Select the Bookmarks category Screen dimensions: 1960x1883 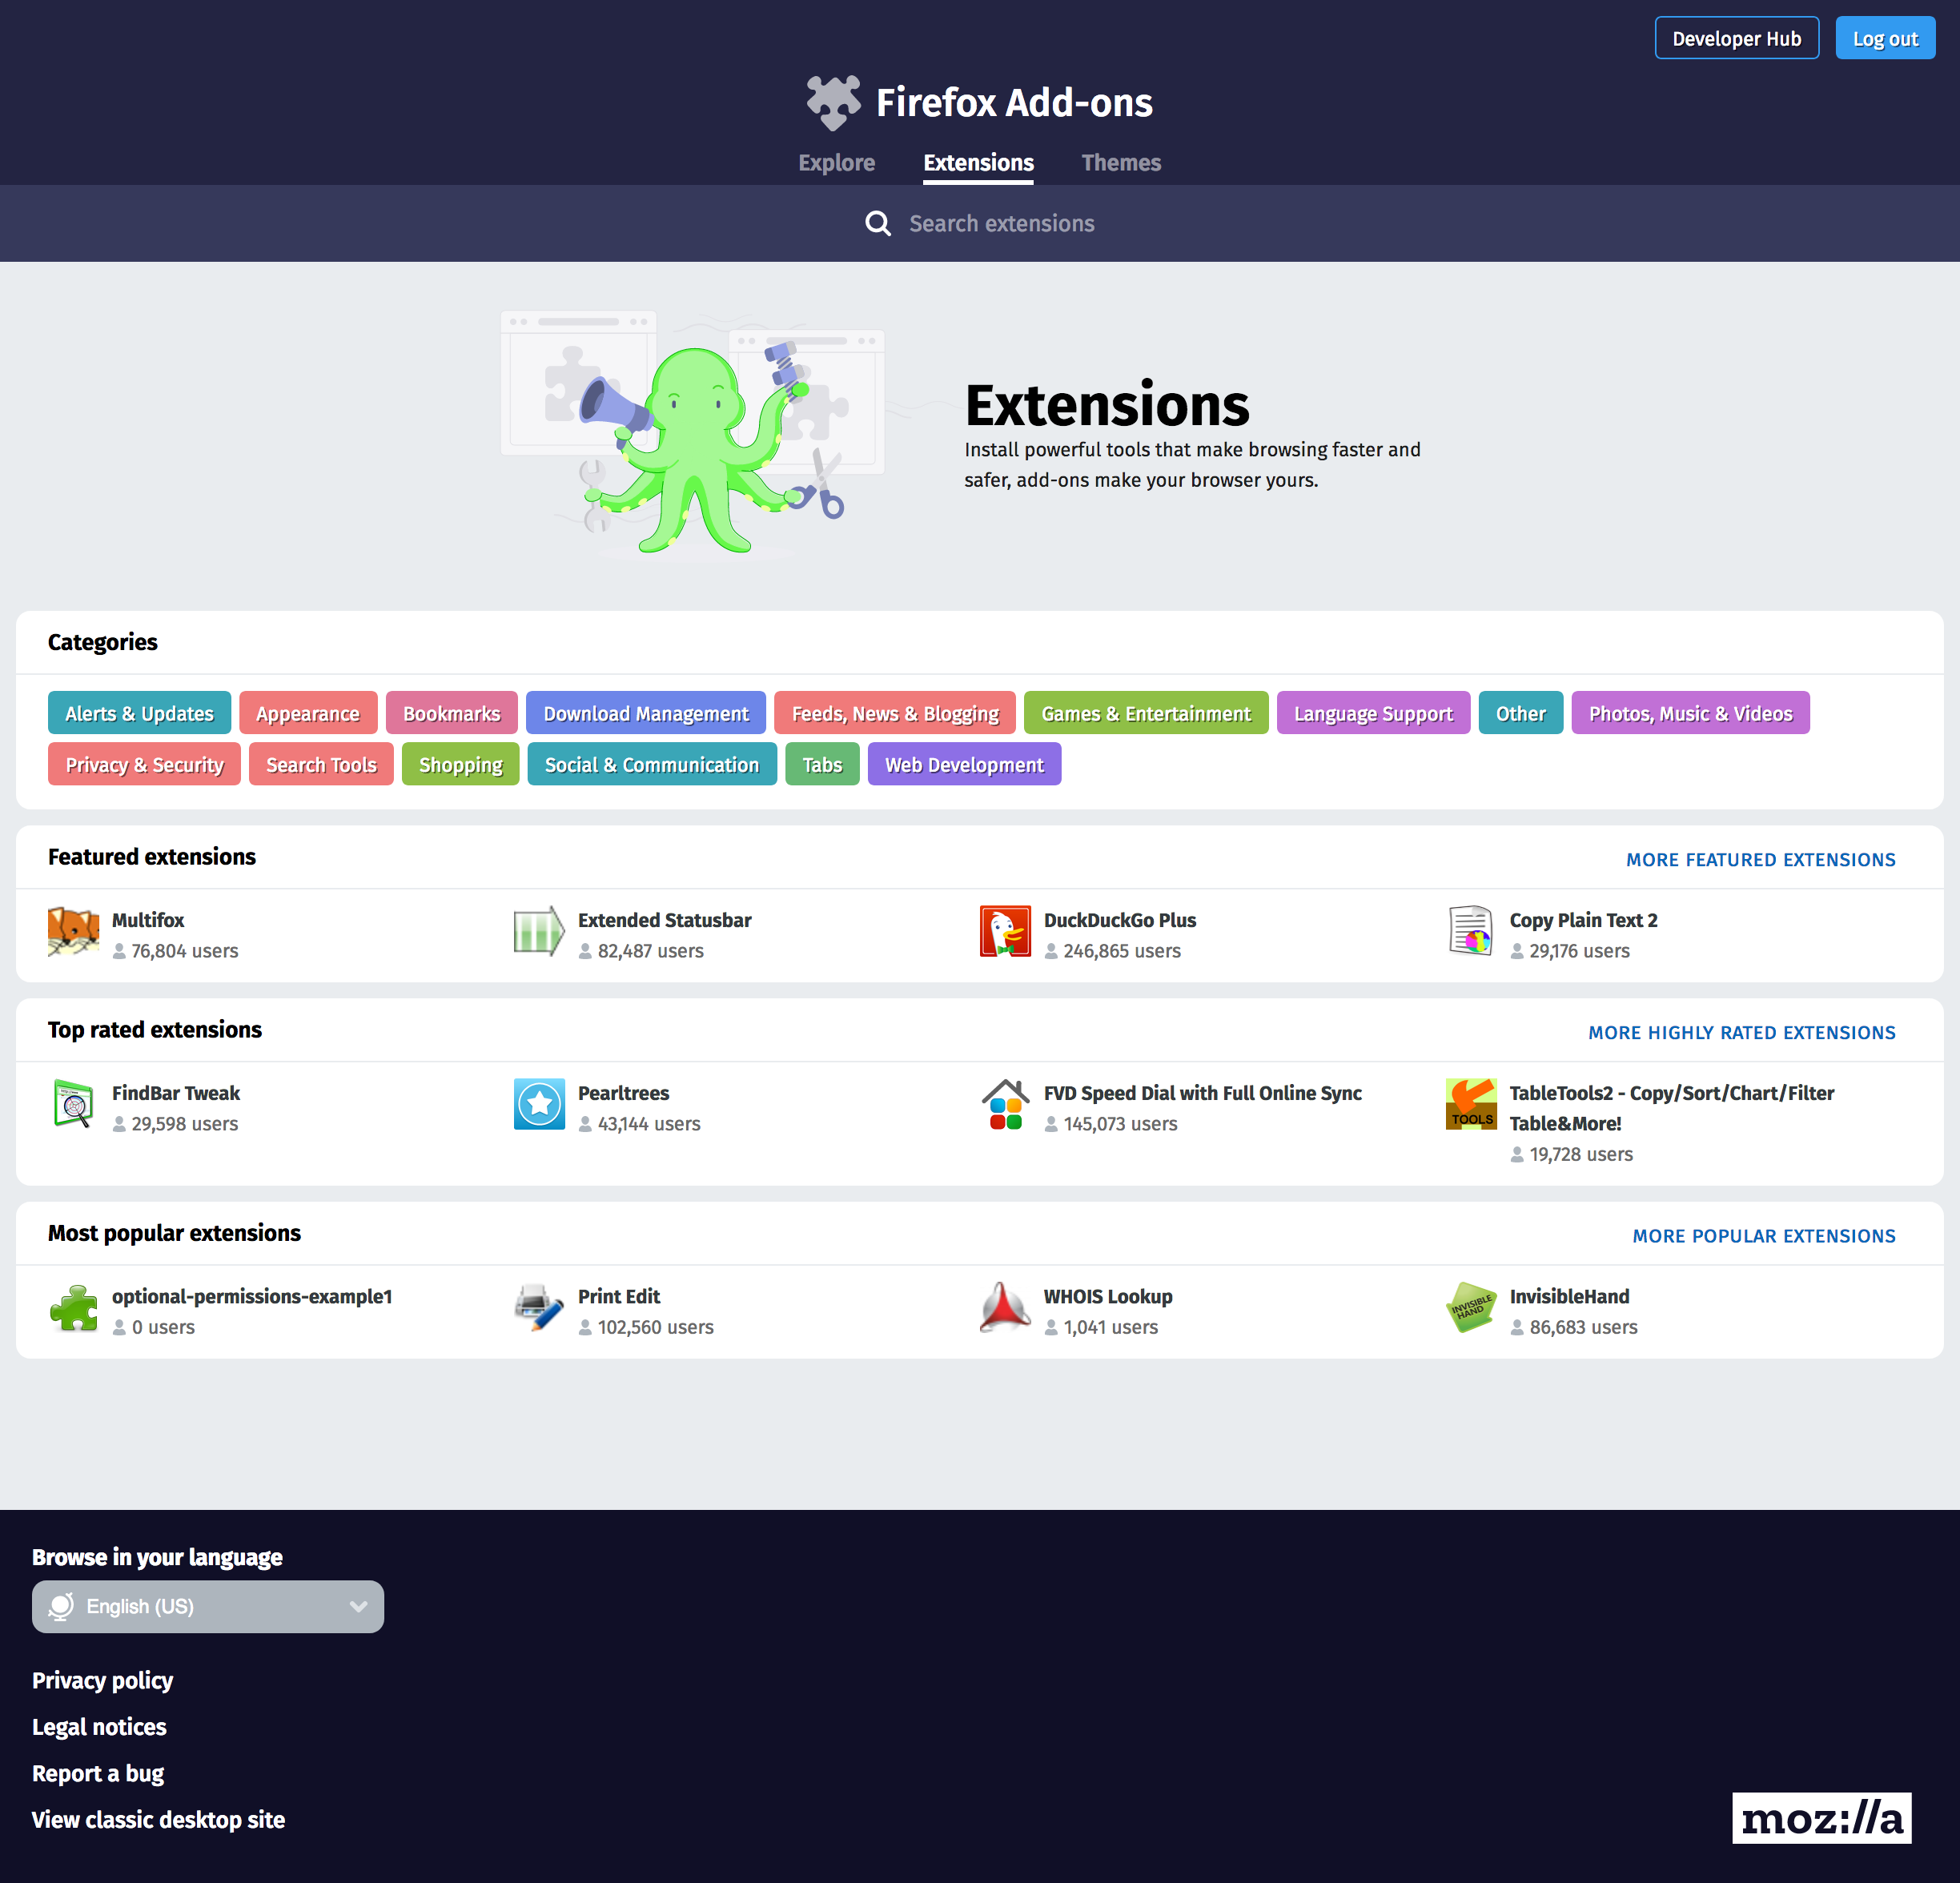[452, 713]
